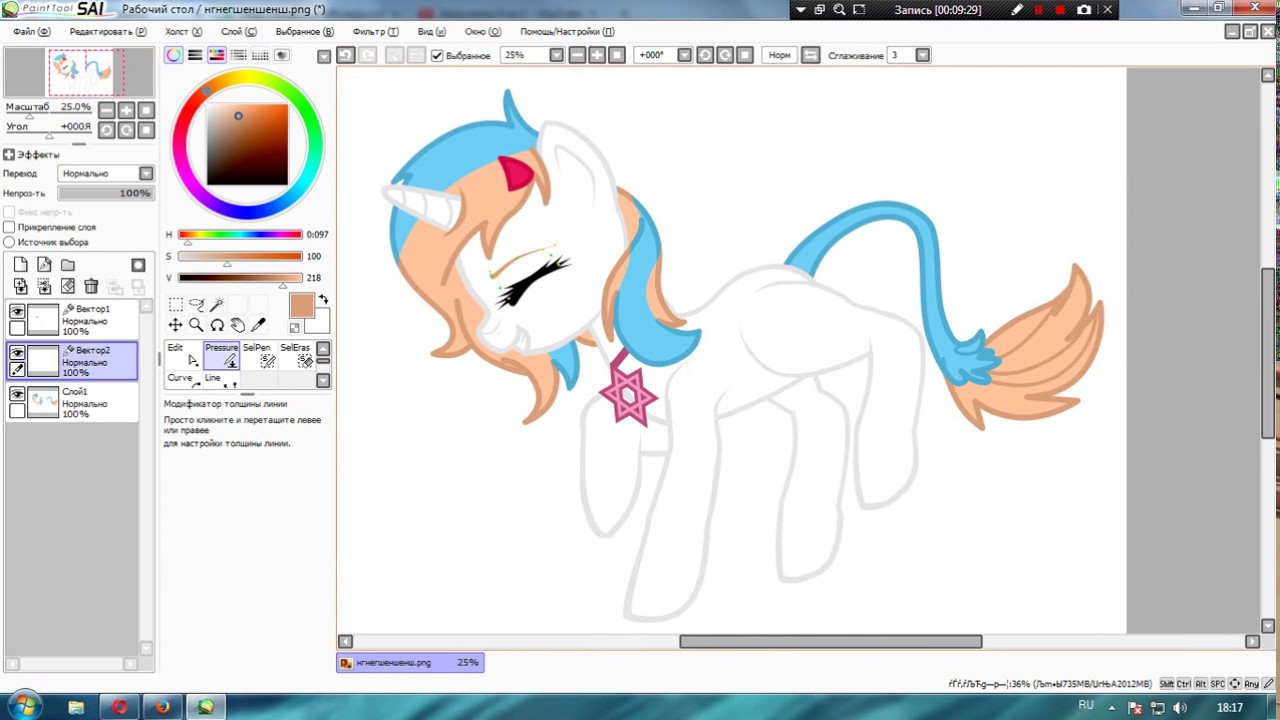This screenshot has height=720, width=1280.
Task: Flip the canvas view horizontally
Action: pyautogui.click(x=811, y=55)
